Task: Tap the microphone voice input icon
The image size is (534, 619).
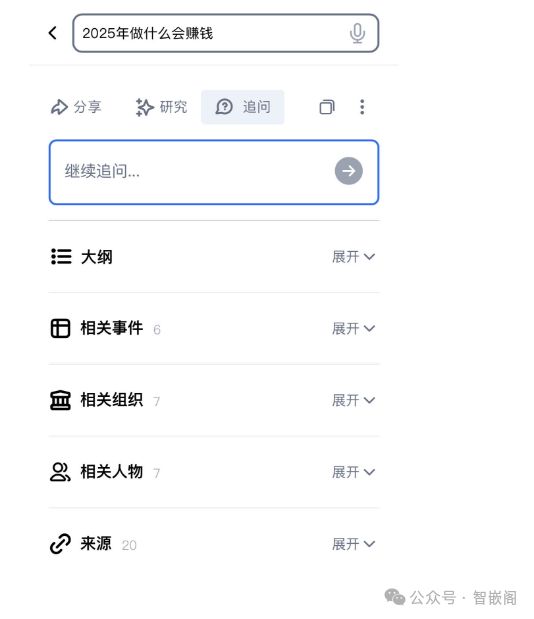Action: (x=357, y=33)
